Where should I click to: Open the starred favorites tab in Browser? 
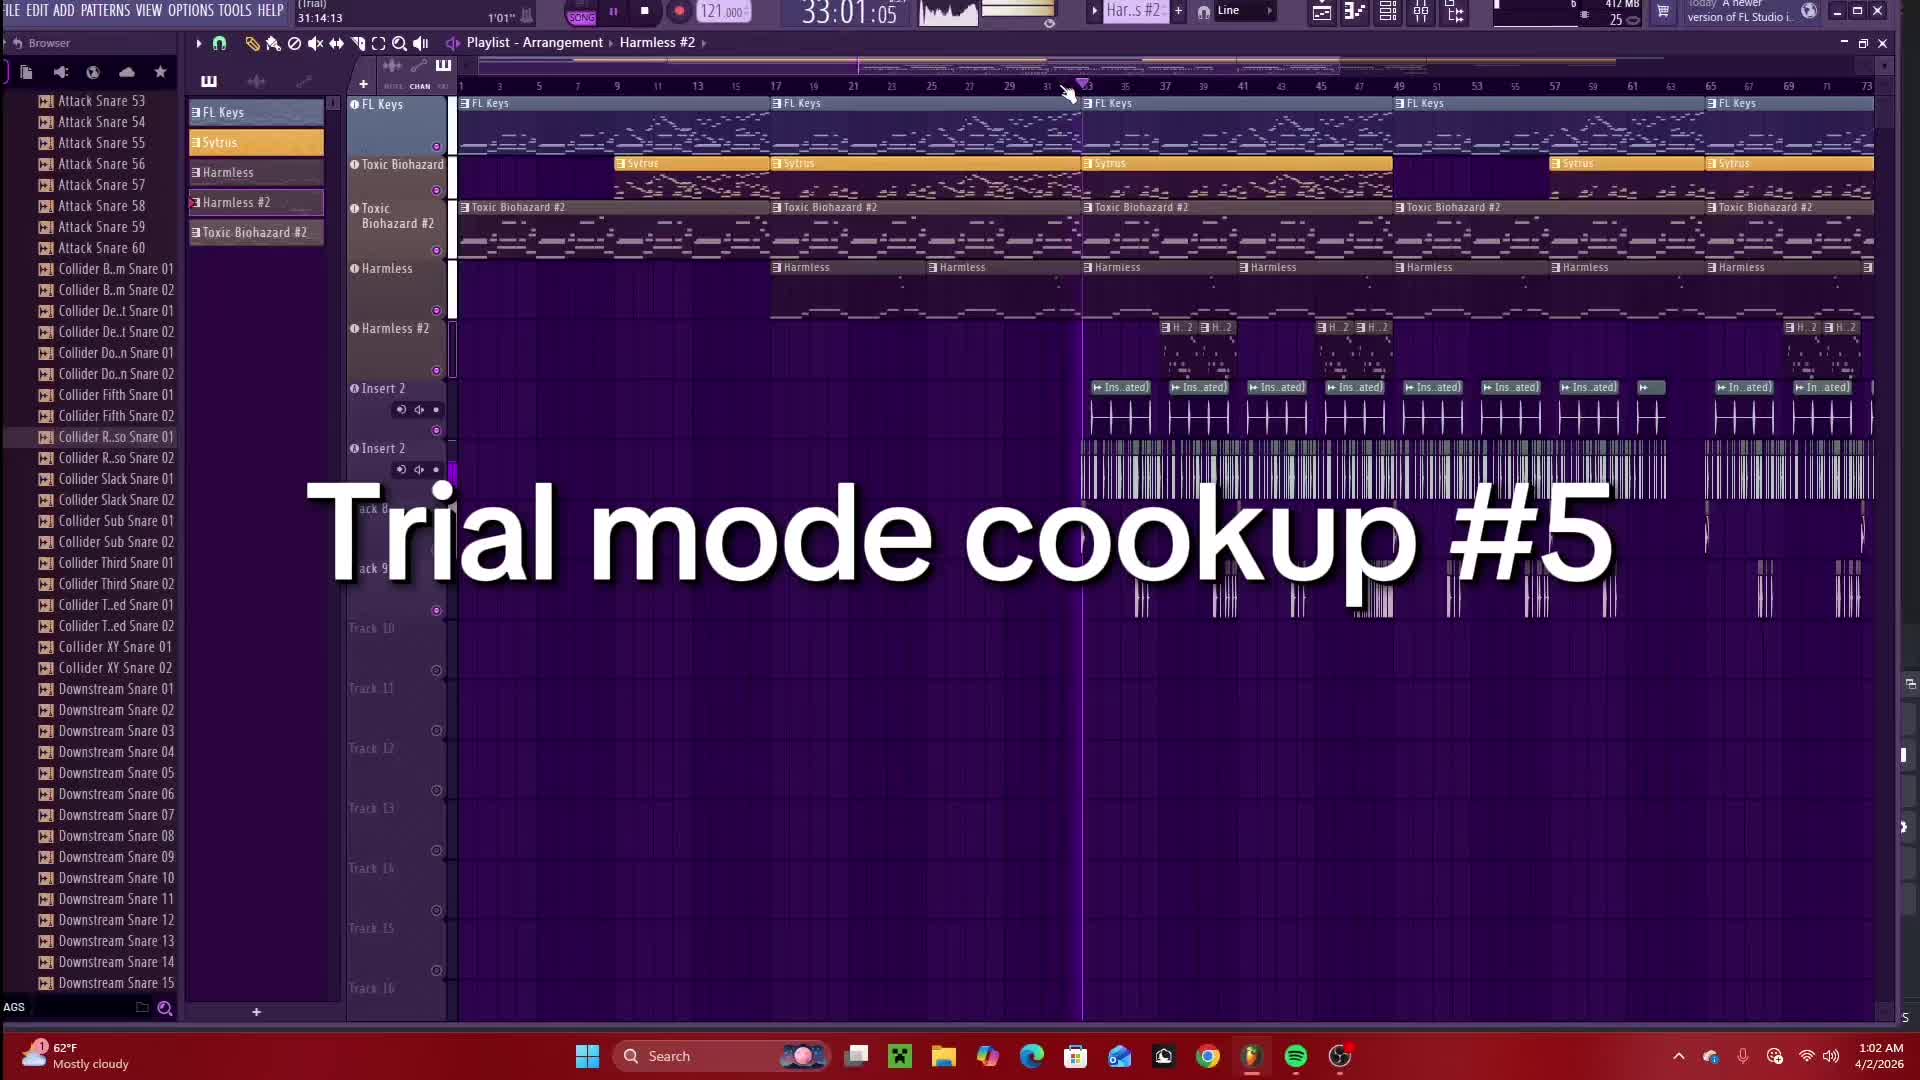pos(160,72)
